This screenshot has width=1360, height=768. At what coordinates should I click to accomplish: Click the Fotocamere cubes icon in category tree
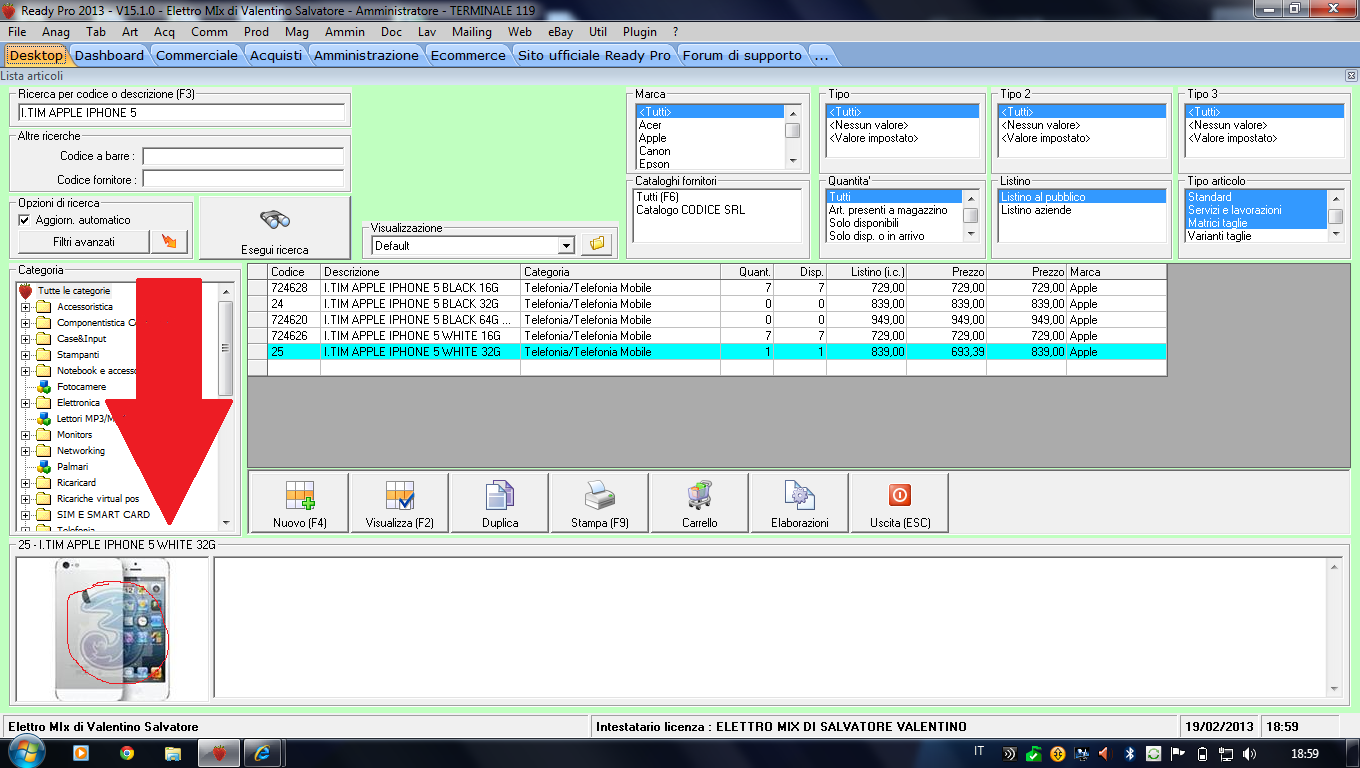(x=43, y=387)
